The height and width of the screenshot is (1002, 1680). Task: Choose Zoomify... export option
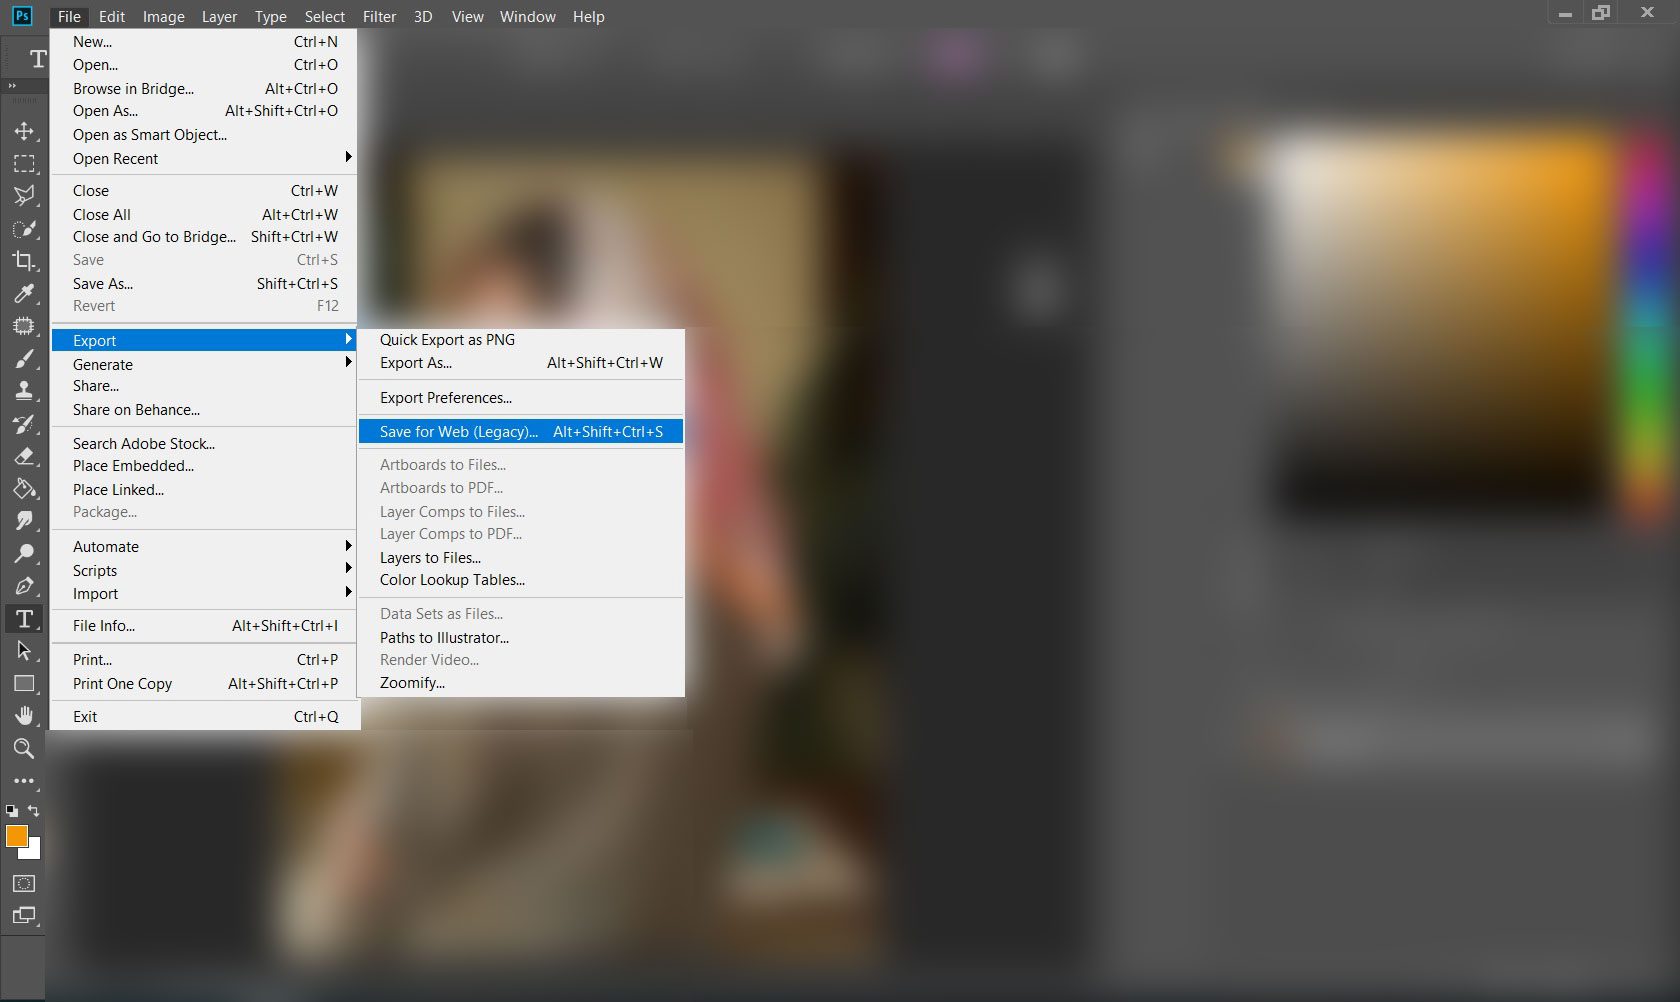click(x=521, y=682)
